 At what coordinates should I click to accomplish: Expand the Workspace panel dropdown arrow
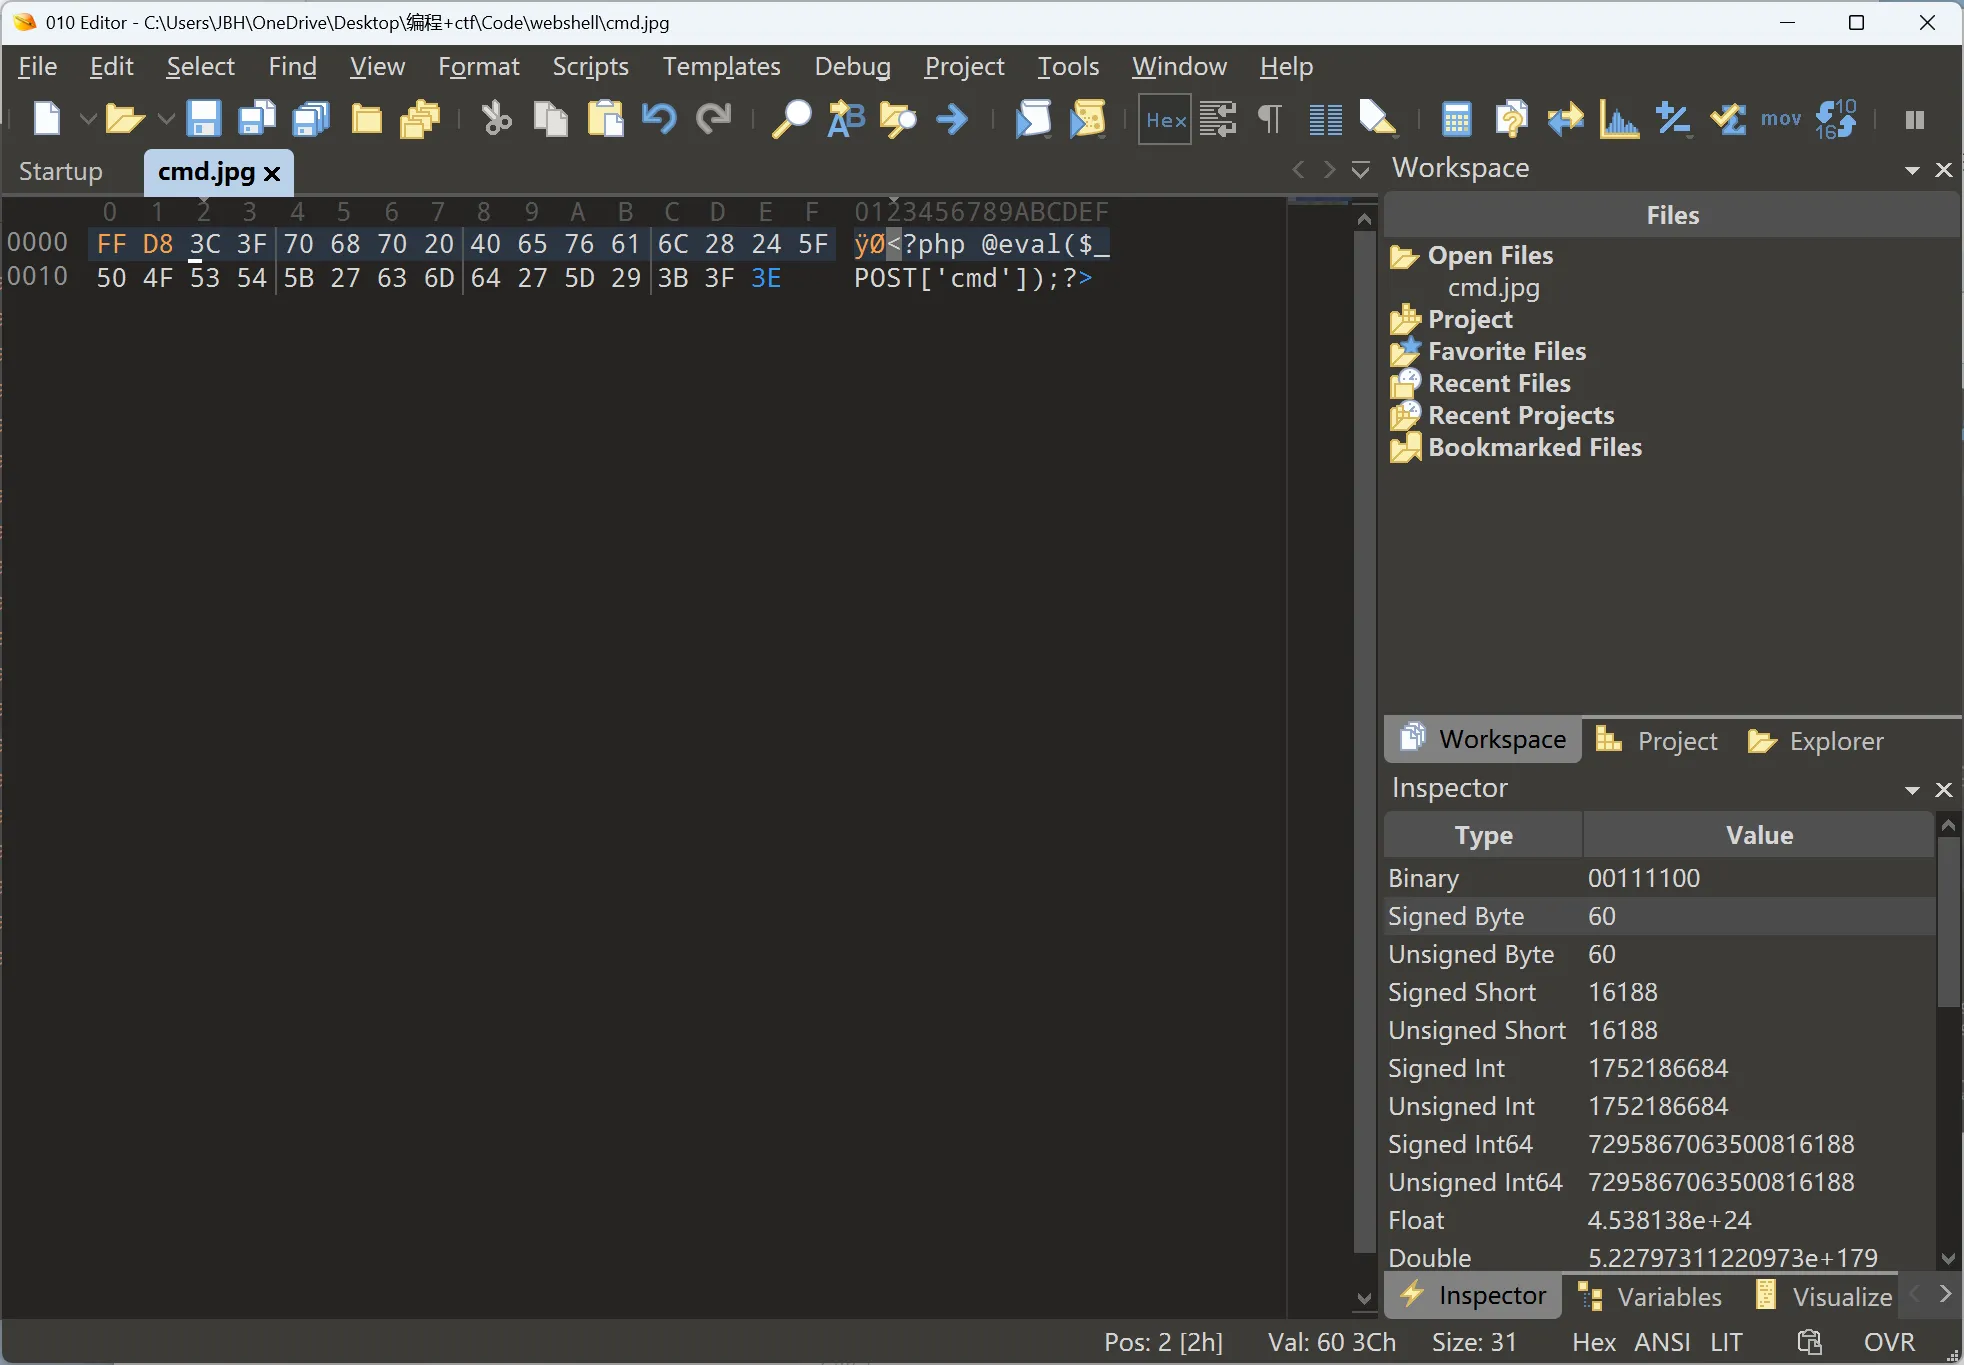(1912, 170)
